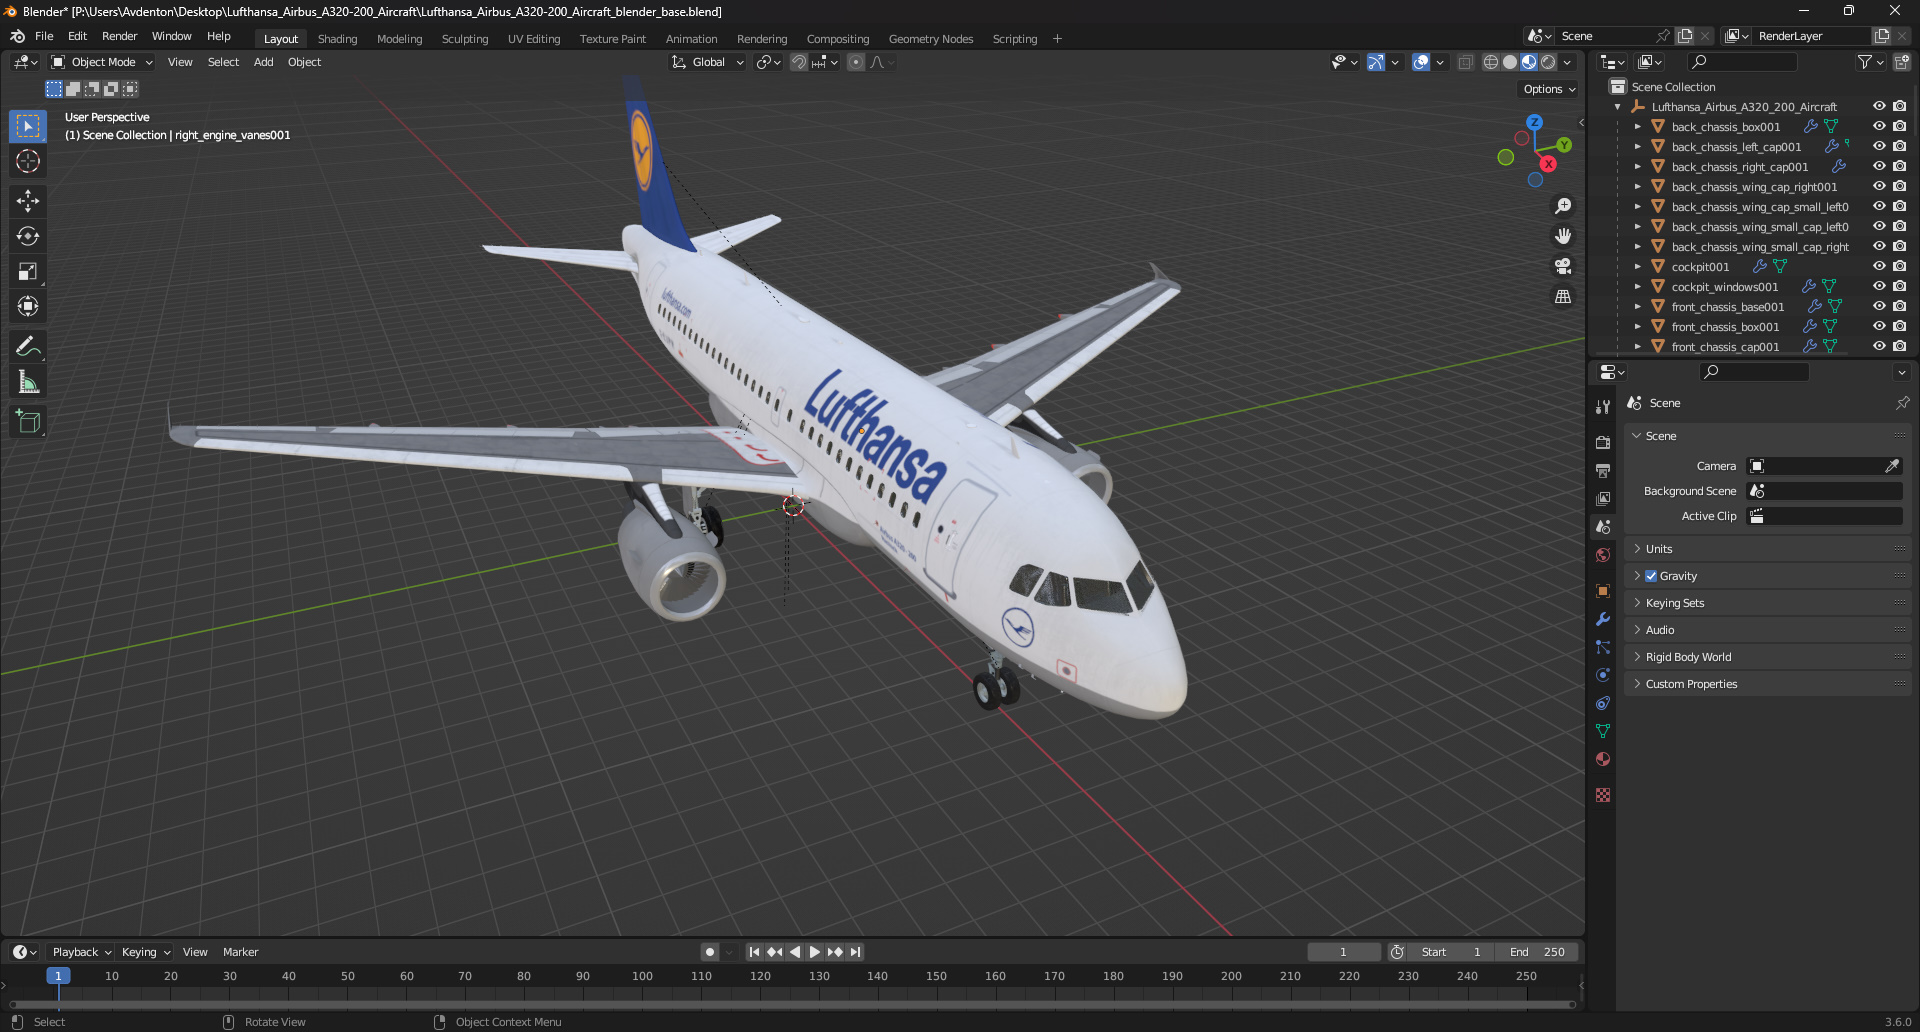Open the Physics properties tab

[x=1603, y=675]
